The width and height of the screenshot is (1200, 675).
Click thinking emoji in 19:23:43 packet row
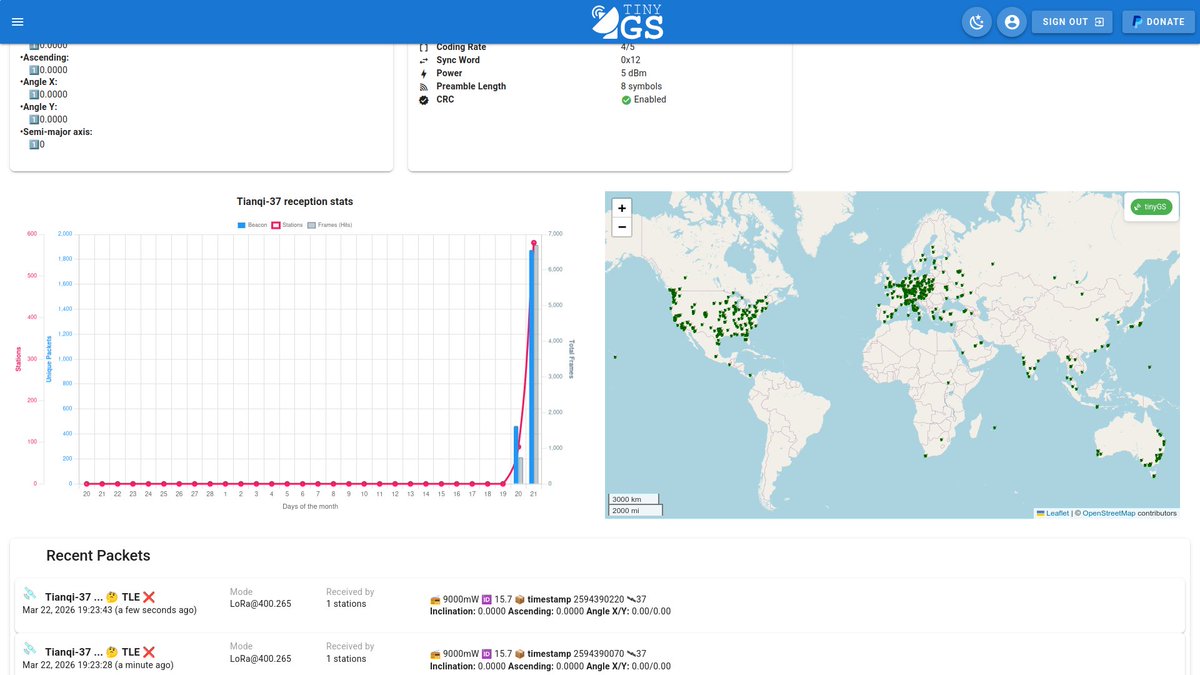pos(112,596)
